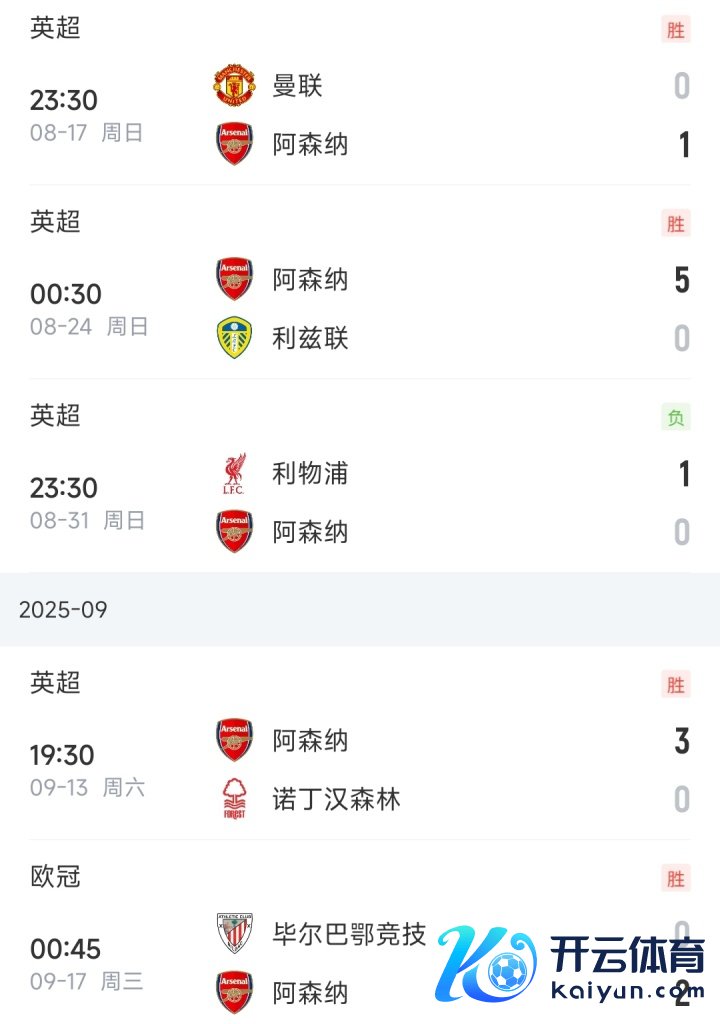The height and width of the screenshot is (1024, 720).
Task: Click Arsenal crest in 09-13 match
Action: (x=234, y=741)
